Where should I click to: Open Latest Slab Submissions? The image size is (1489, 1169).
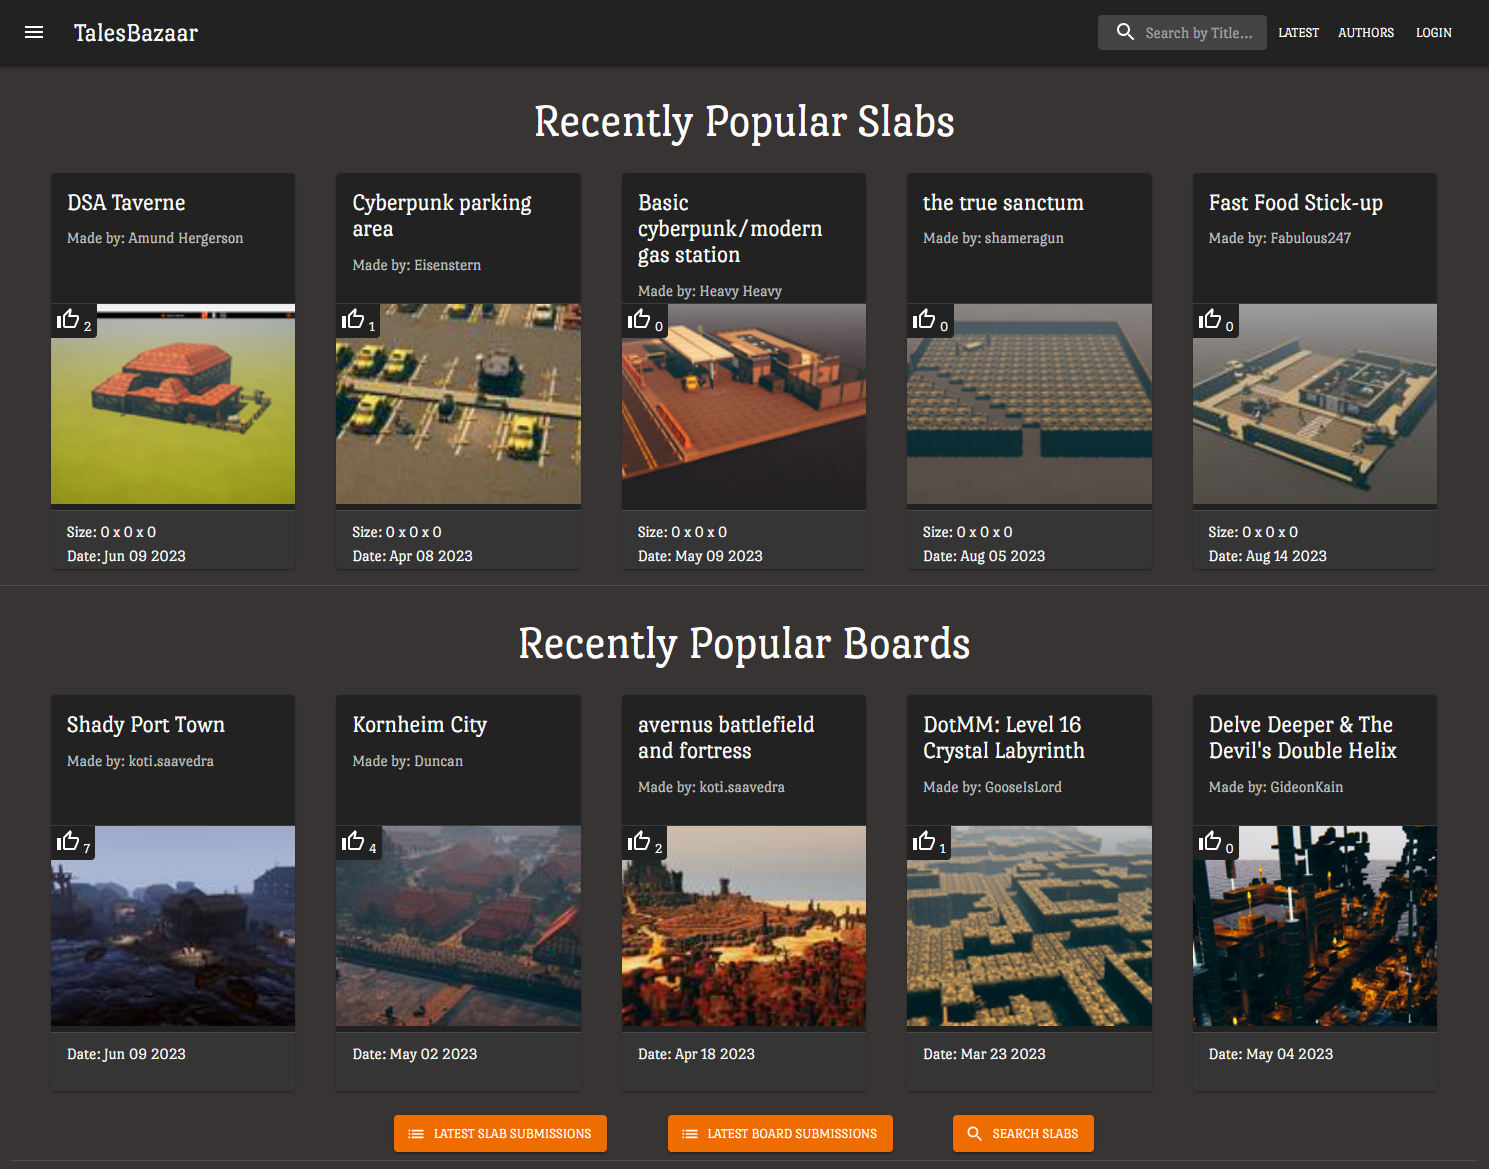click(500, 1133)
